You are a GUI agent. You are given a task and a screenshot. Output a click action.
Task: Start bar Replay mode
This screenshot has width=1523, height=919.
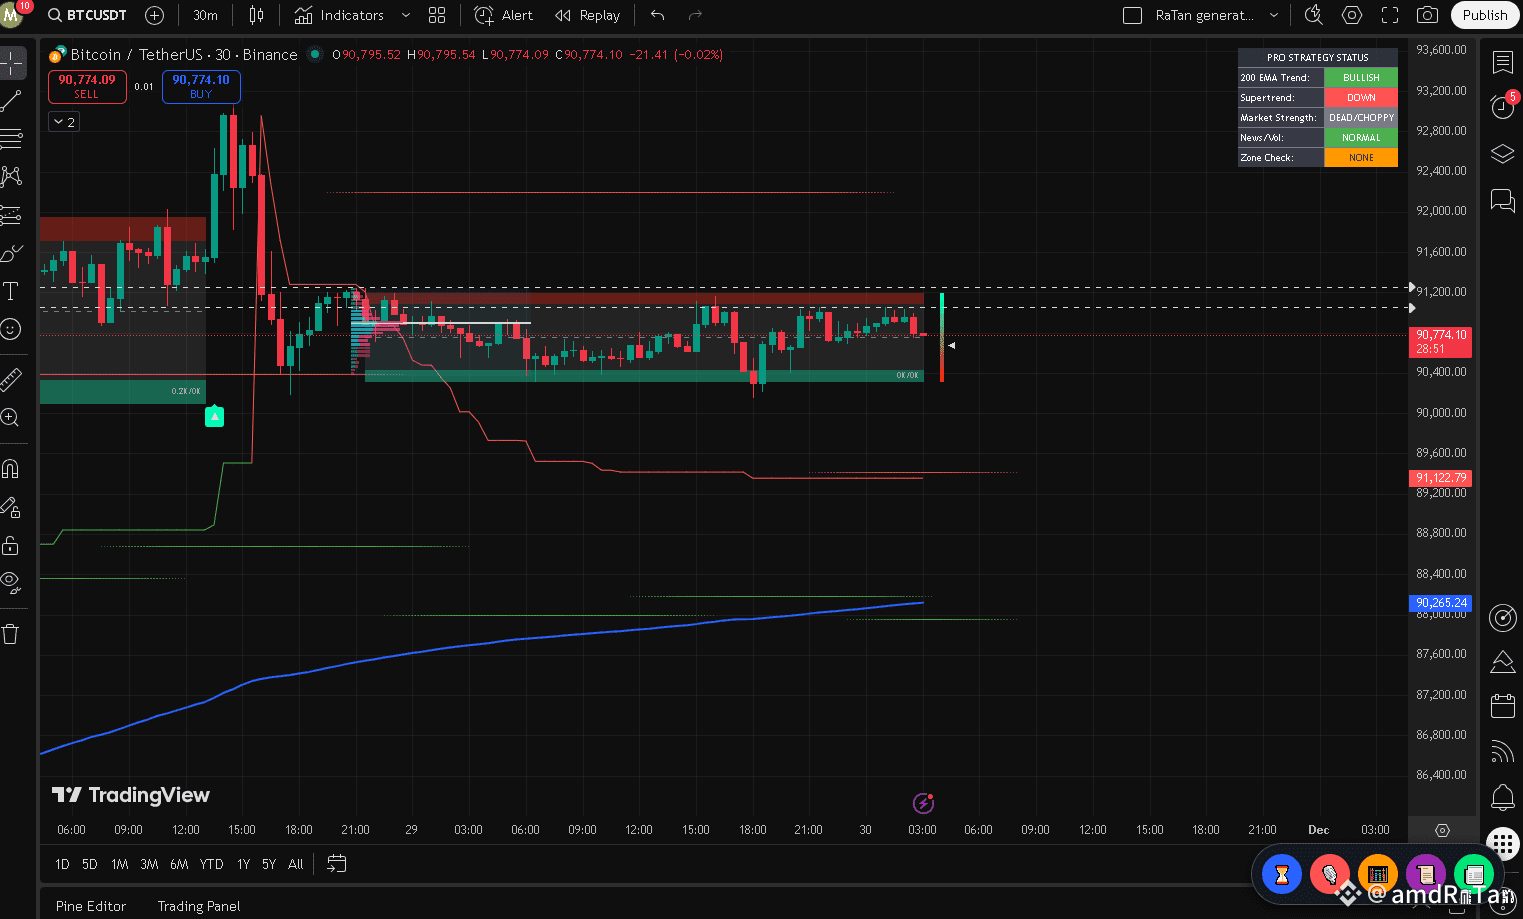(588, 15)
